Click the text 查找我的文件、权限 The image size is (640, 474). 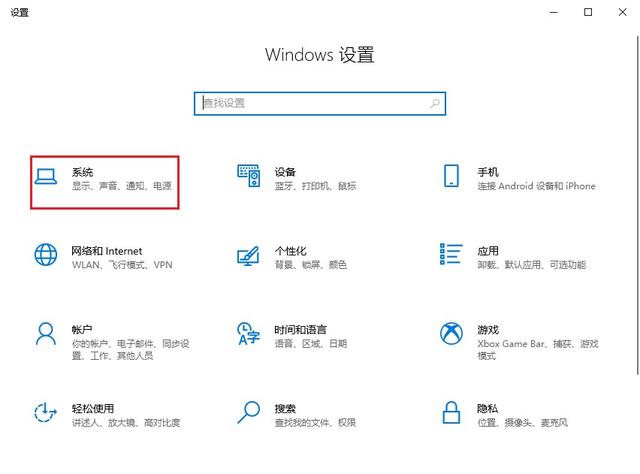[x=315, y=423]
